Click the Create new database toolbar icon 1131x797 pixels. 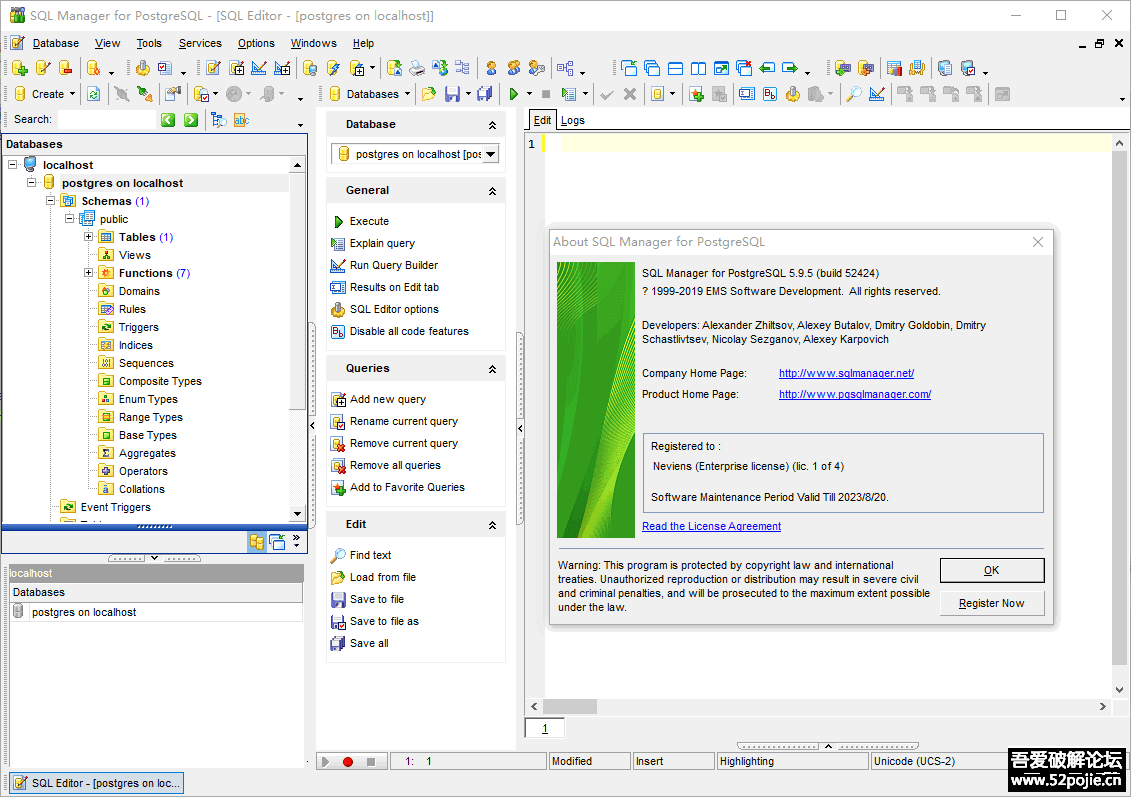19,69
